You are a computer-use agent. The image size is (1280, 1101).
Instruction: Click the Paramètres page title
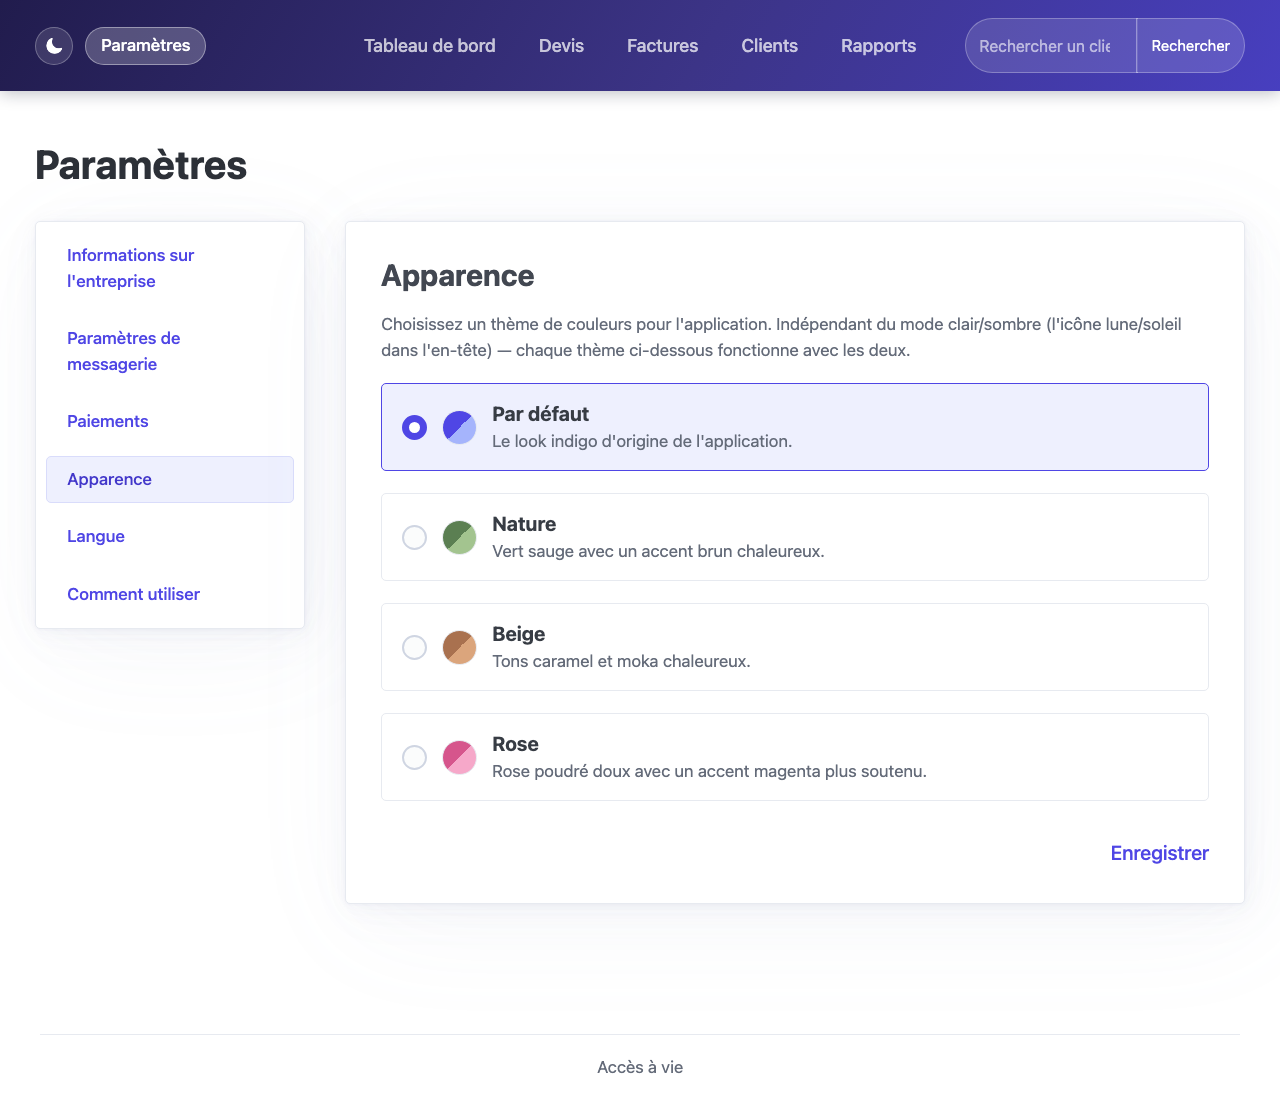(141, 165)
